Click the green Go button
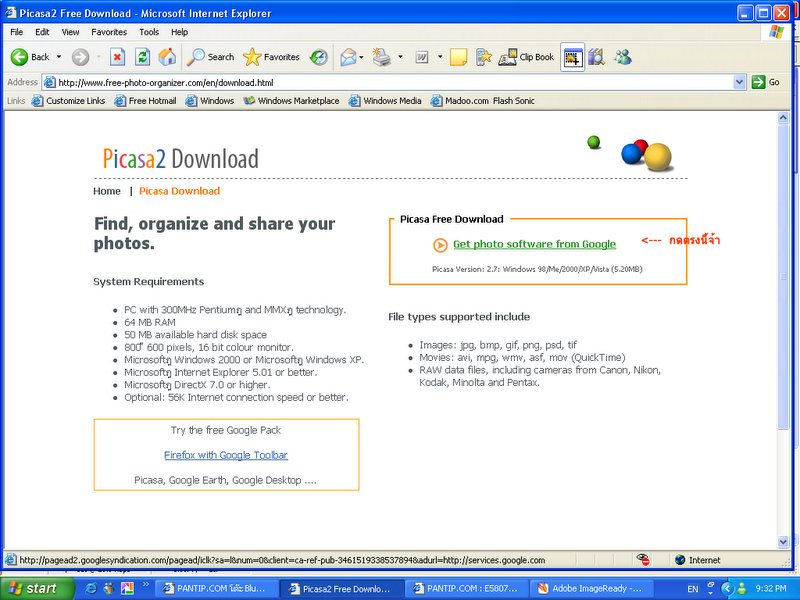800x600 pixels. pos(766,82)
